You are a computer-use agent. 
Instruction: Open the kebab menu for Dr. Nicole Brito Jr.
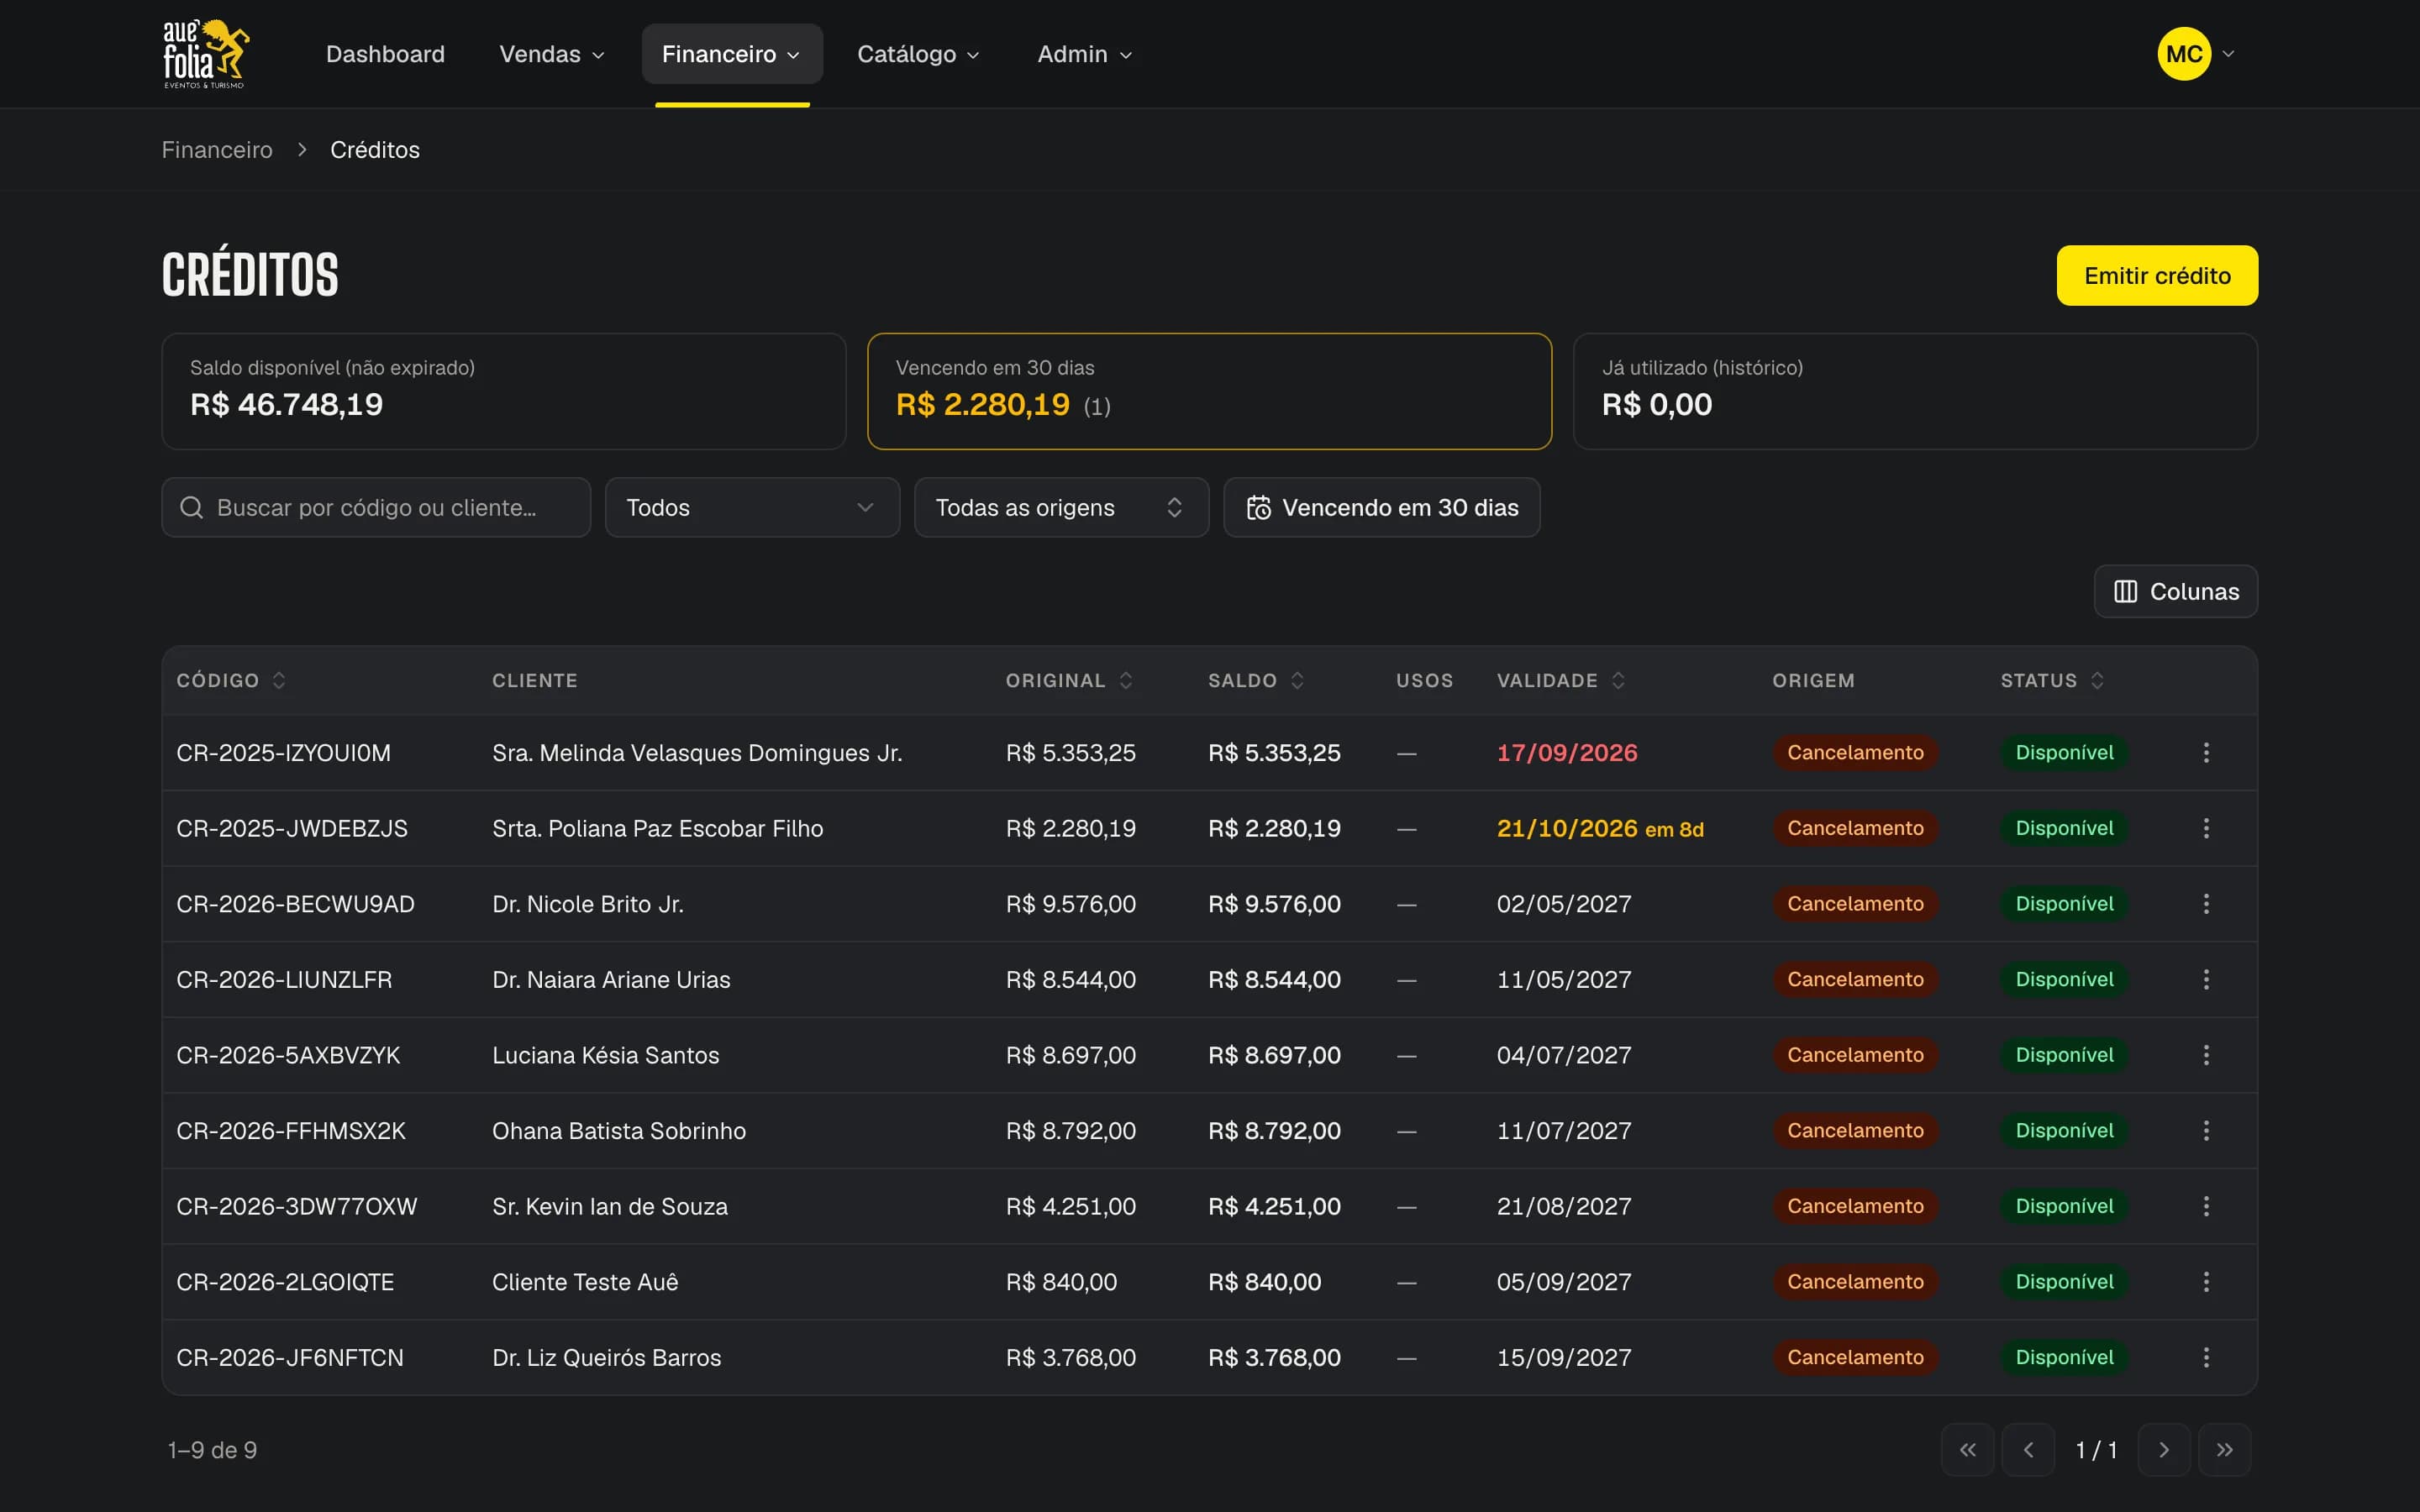click(2206, 903)
